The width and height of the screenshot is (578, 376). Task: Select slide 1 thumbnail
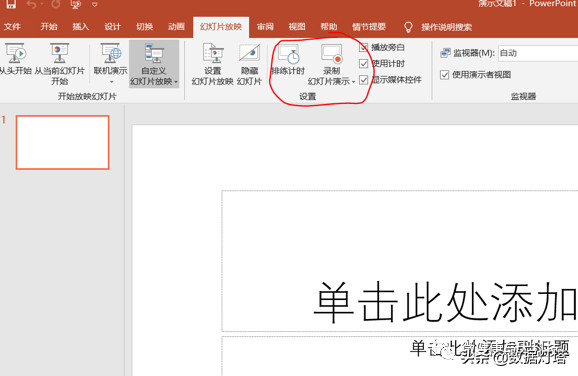pos(62,142)
